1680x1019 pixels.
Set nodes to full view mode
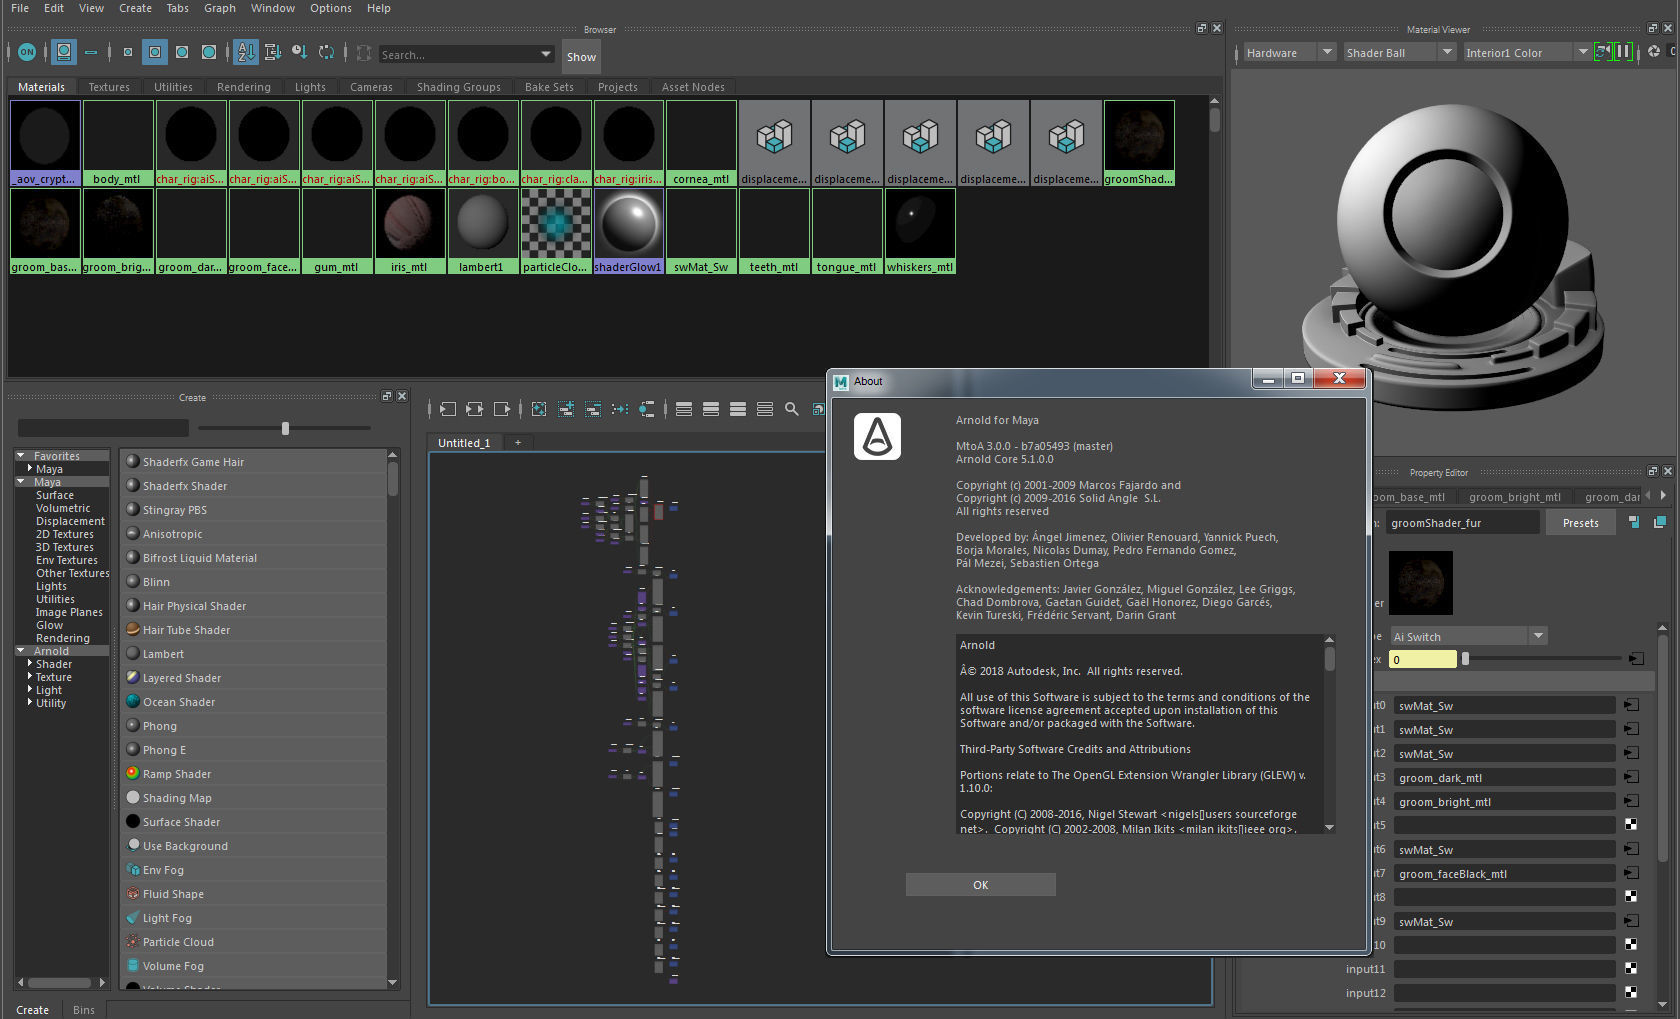pos(738,409)
